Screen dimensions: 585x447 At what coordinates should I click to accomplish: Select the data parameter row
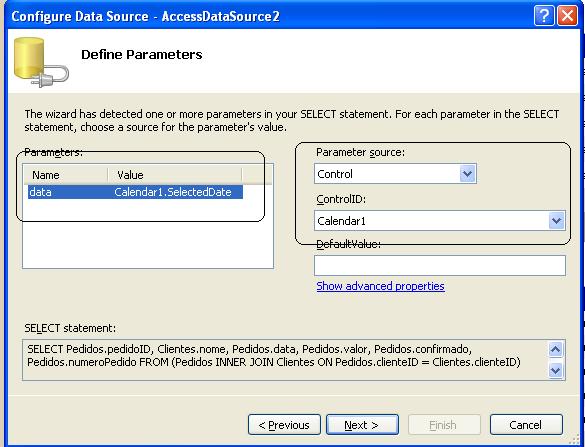click(x=135, y=192)
